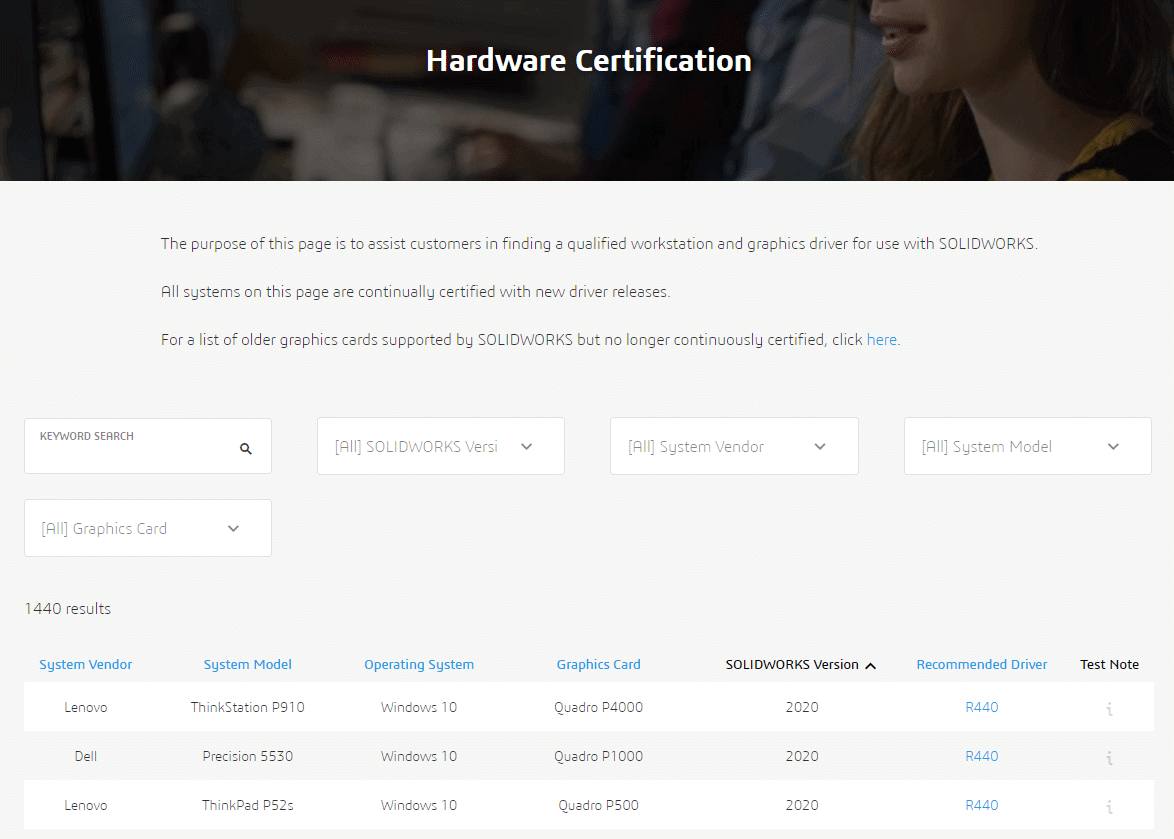1174x839 pixels.
Task: Open R440 driver link for ThinkPad P52s
Action: coord(982,805)
